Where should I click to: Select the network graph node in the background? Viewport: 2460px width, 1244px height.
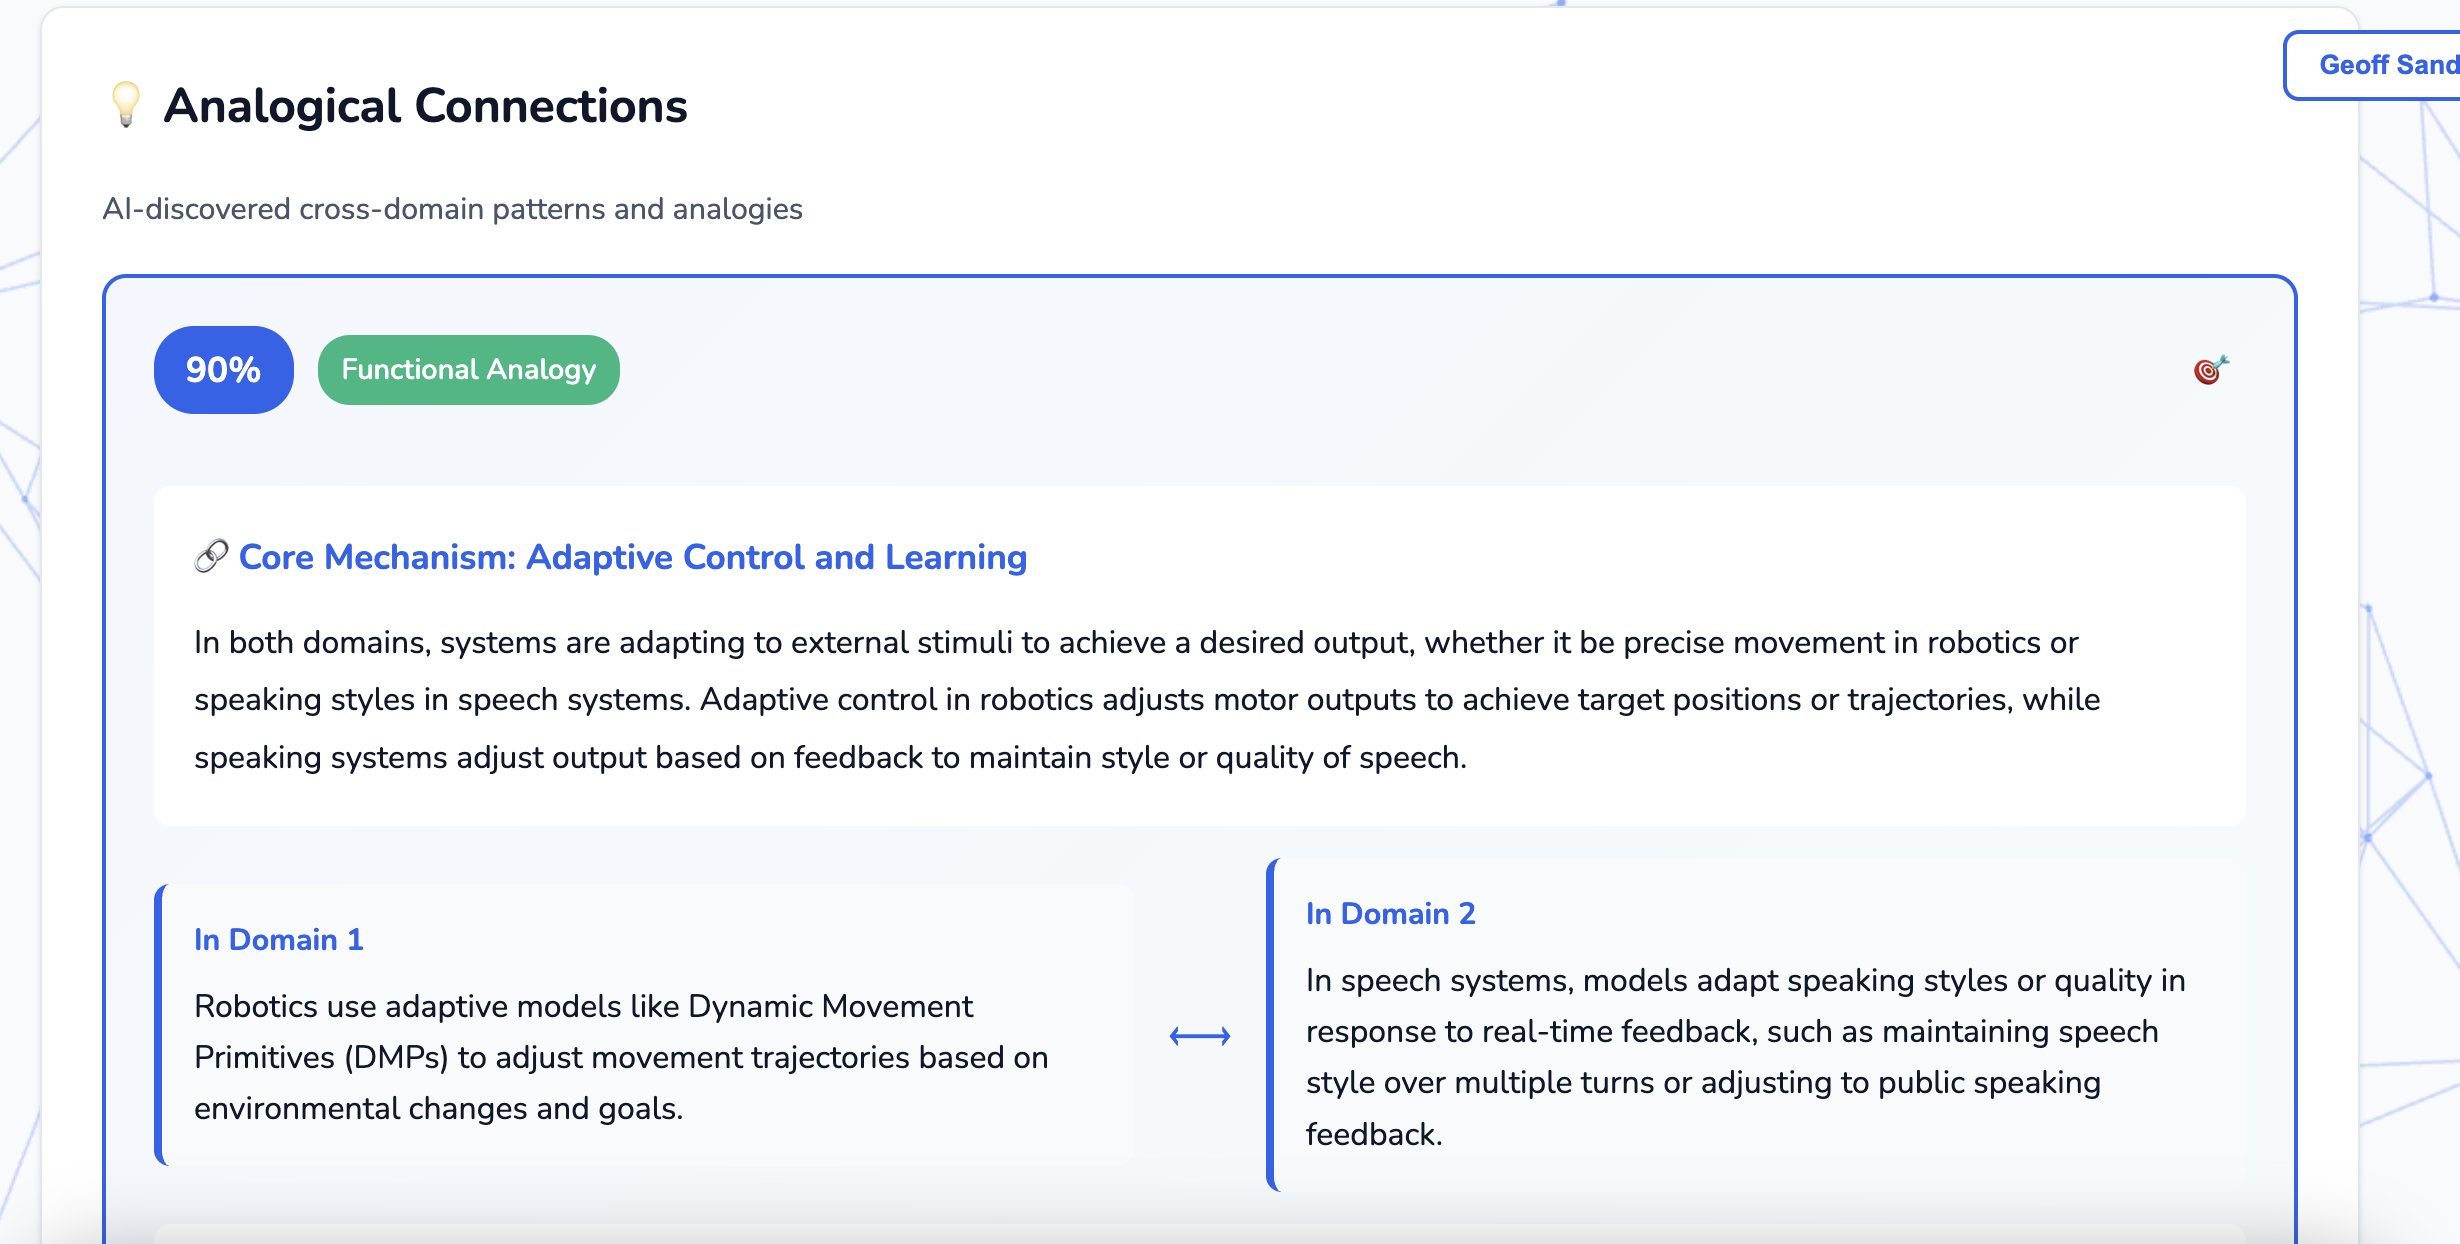pos(2434,296)
